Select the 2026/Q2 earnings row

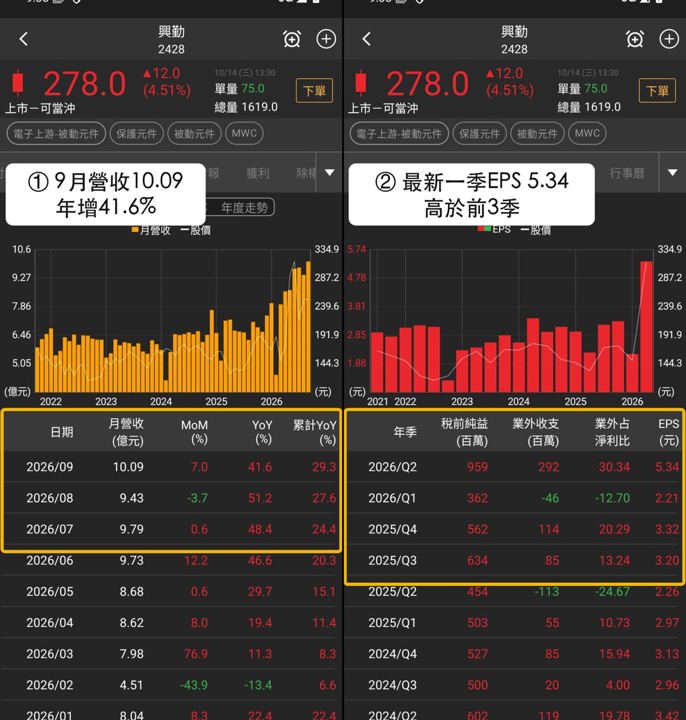[514, 467]
